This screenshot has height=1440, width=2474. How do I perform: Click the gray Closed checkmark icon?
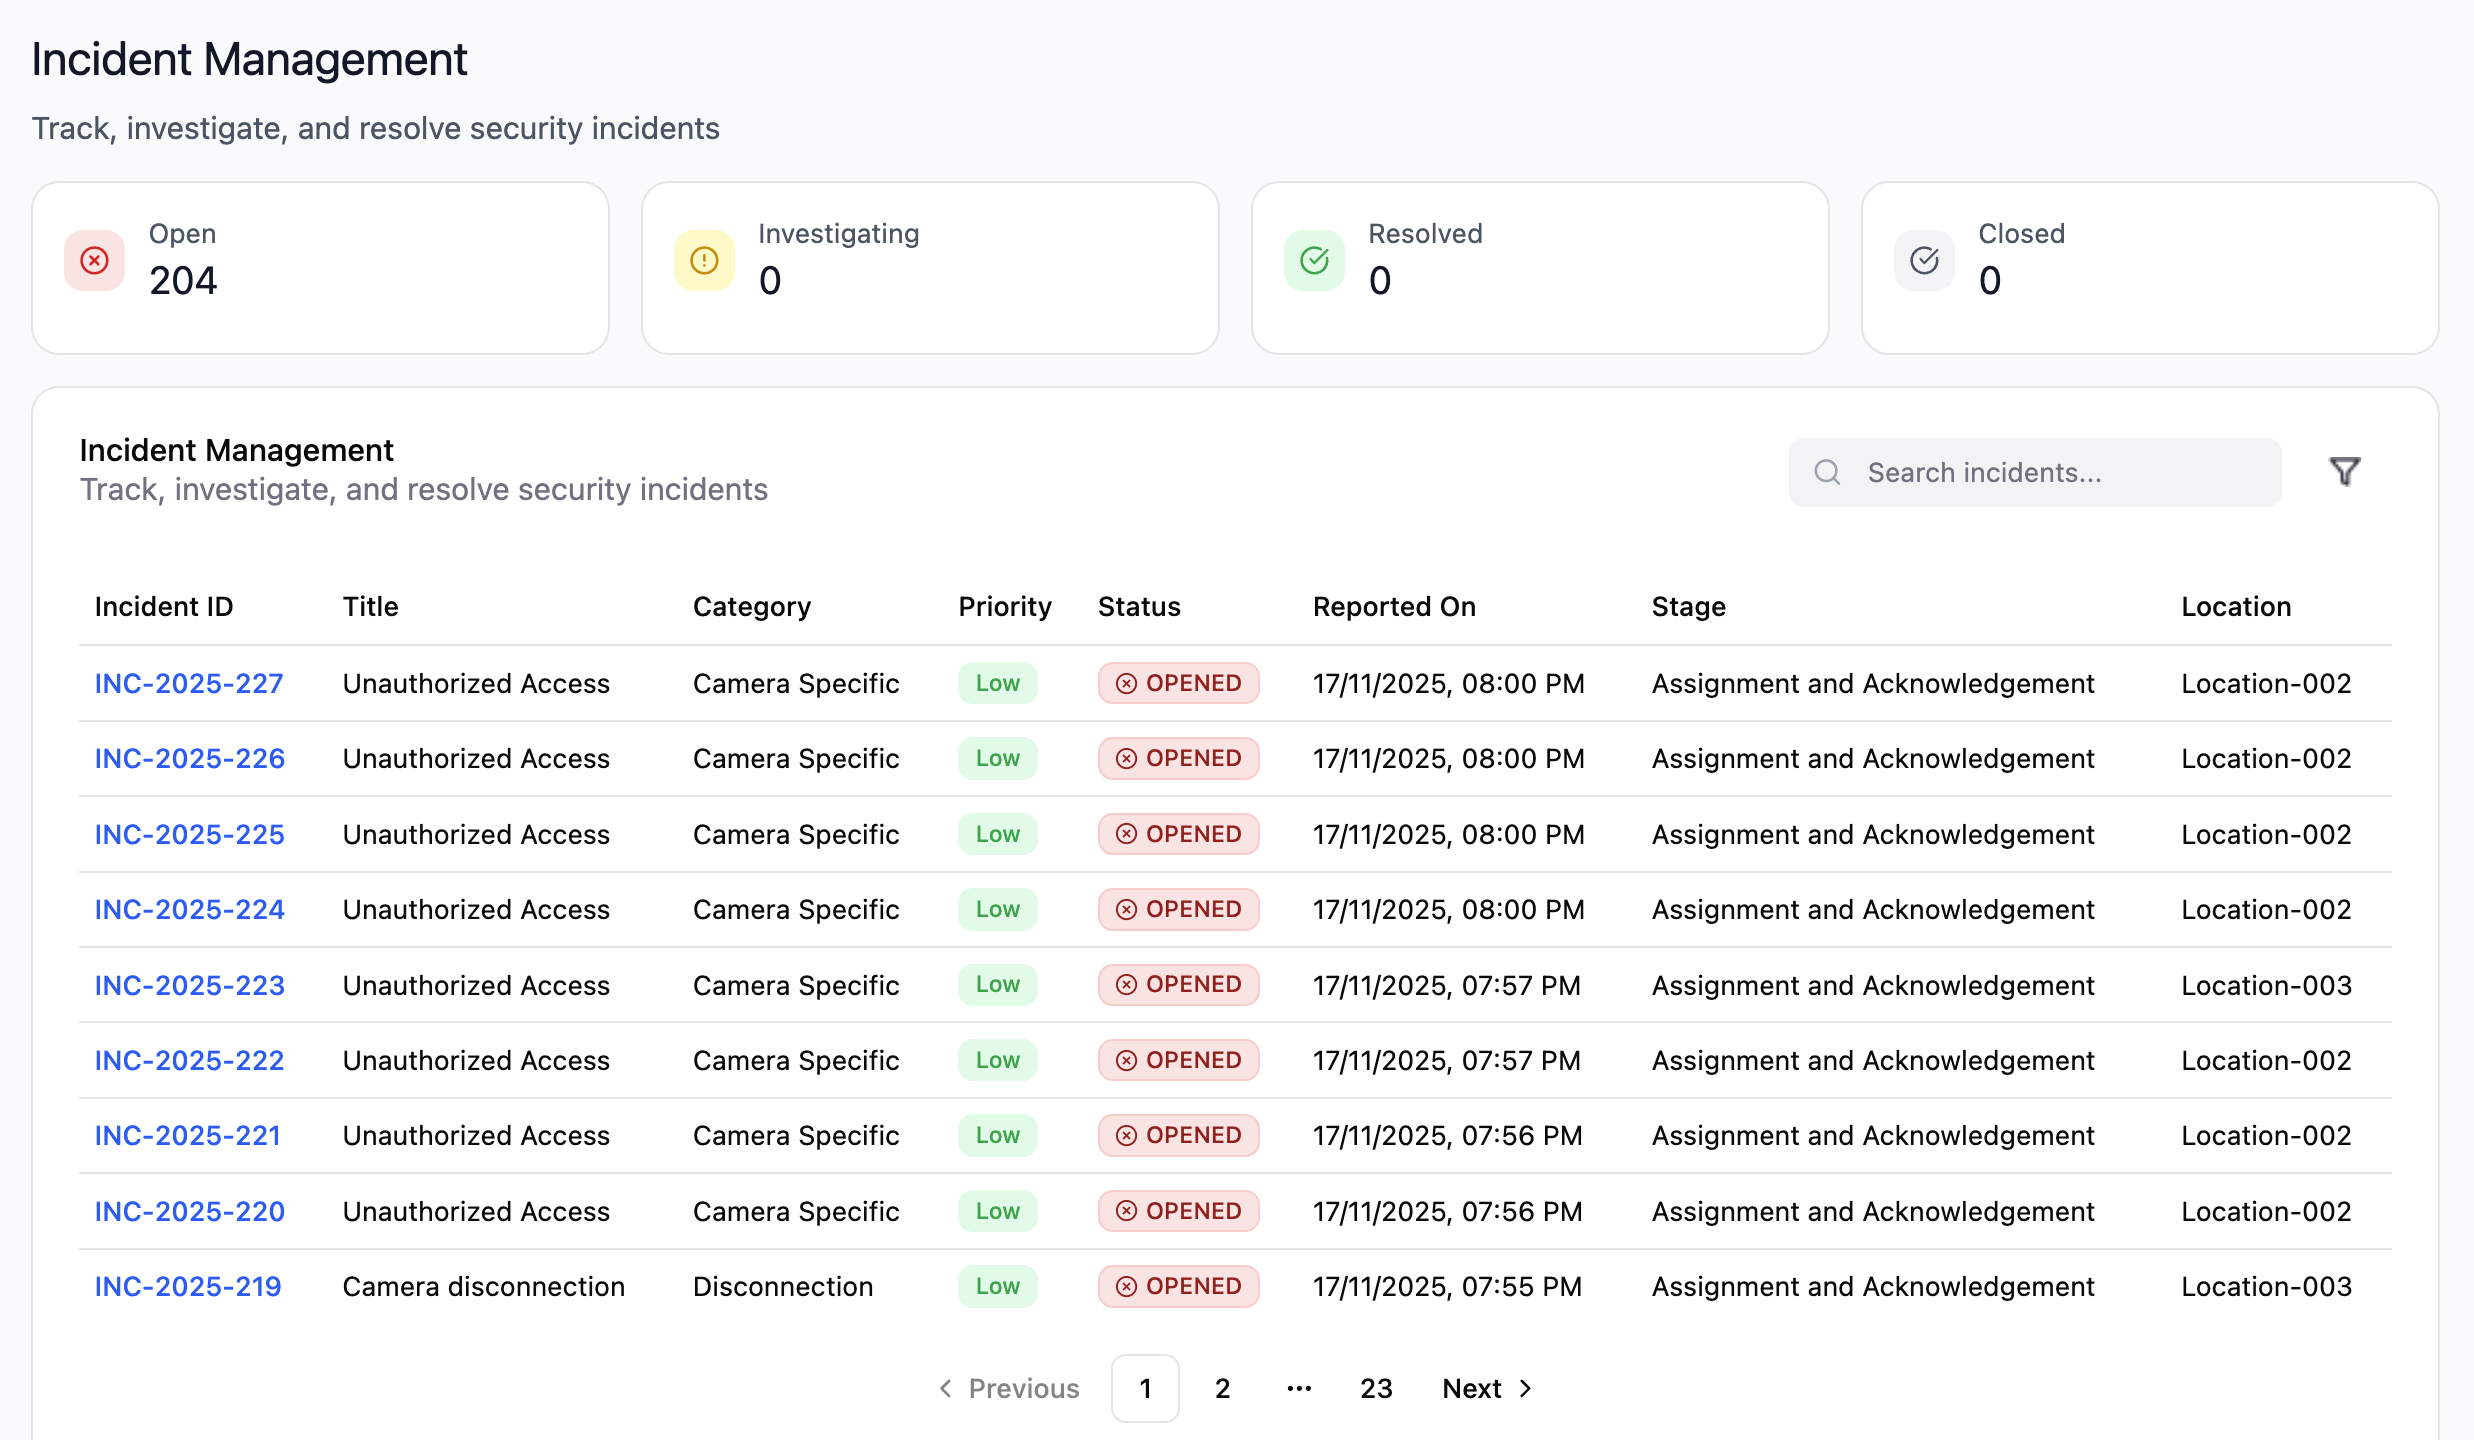tap(1924, 261)
